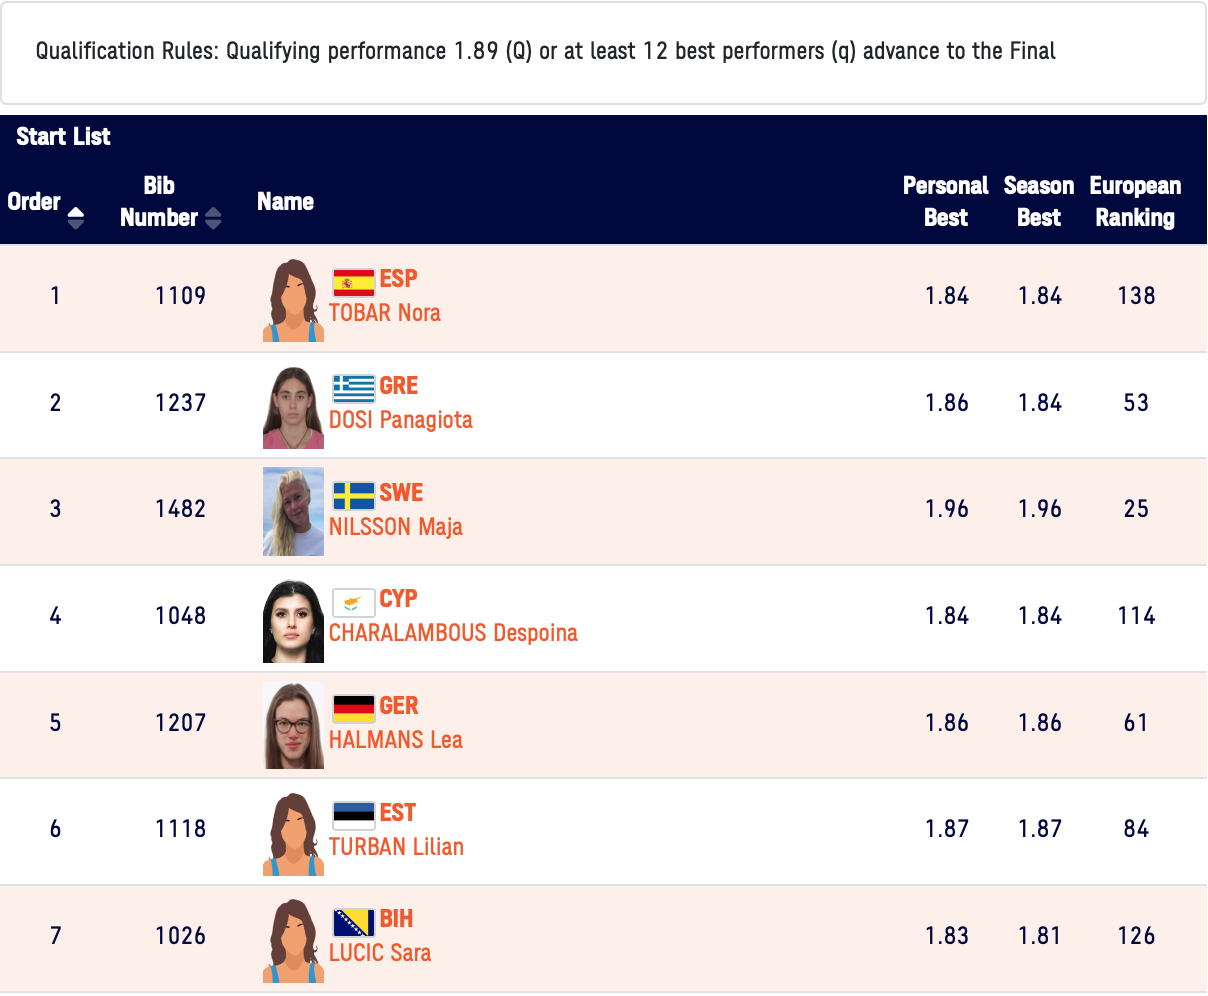Click the Sweden flag icon
The width and height of the screenshot is (1208, 996).
pyautogui.click(x=353, y=495)
